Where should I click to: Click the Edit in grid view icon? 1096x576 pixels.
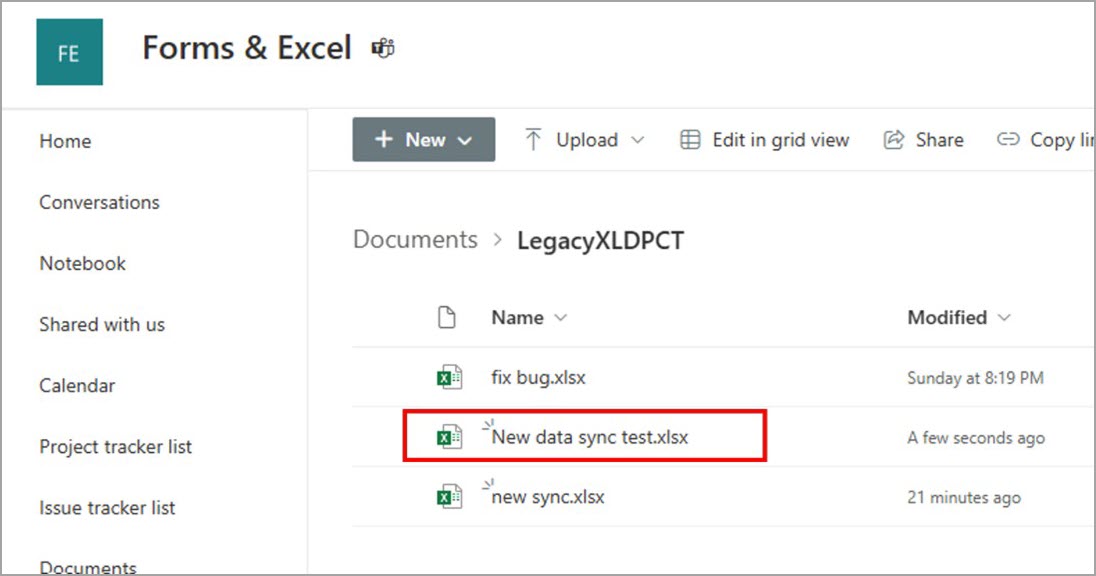(690, 140)
